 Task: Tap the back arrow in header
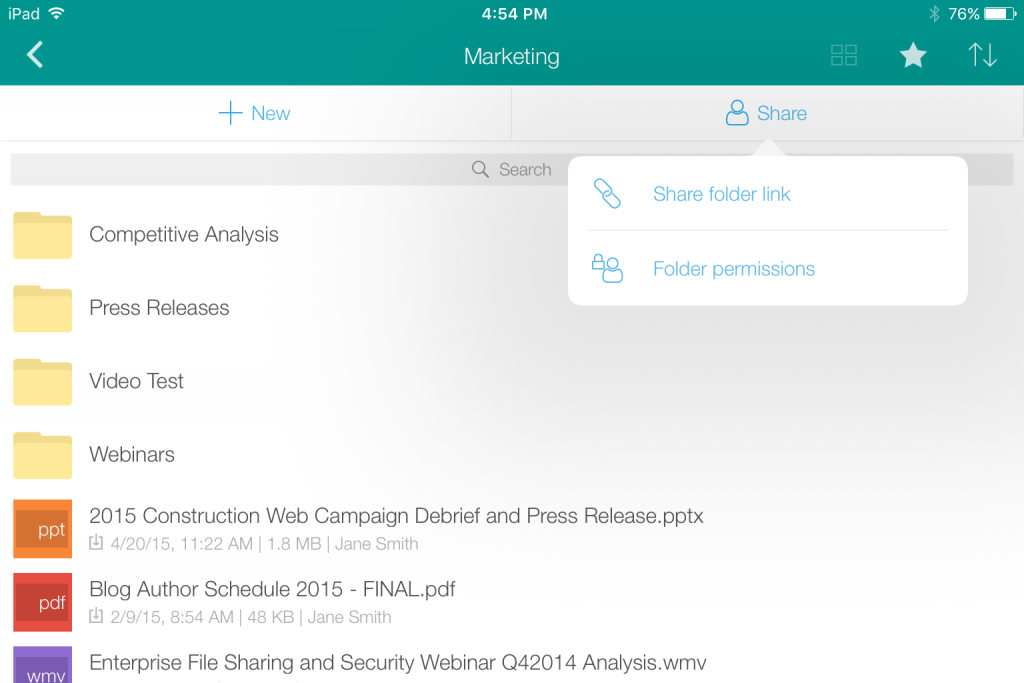point(35,55)
